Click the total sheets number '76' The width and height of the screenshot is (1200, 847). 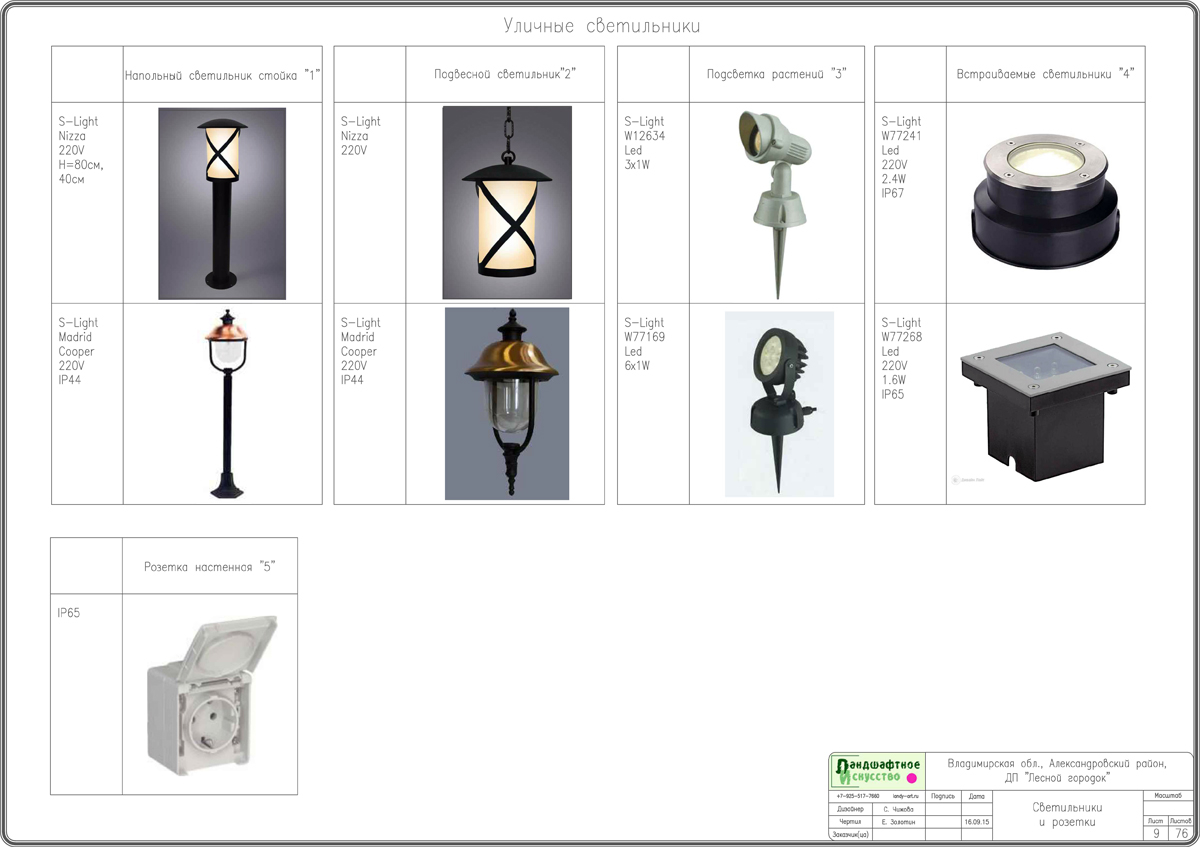tap(1182, 834)
